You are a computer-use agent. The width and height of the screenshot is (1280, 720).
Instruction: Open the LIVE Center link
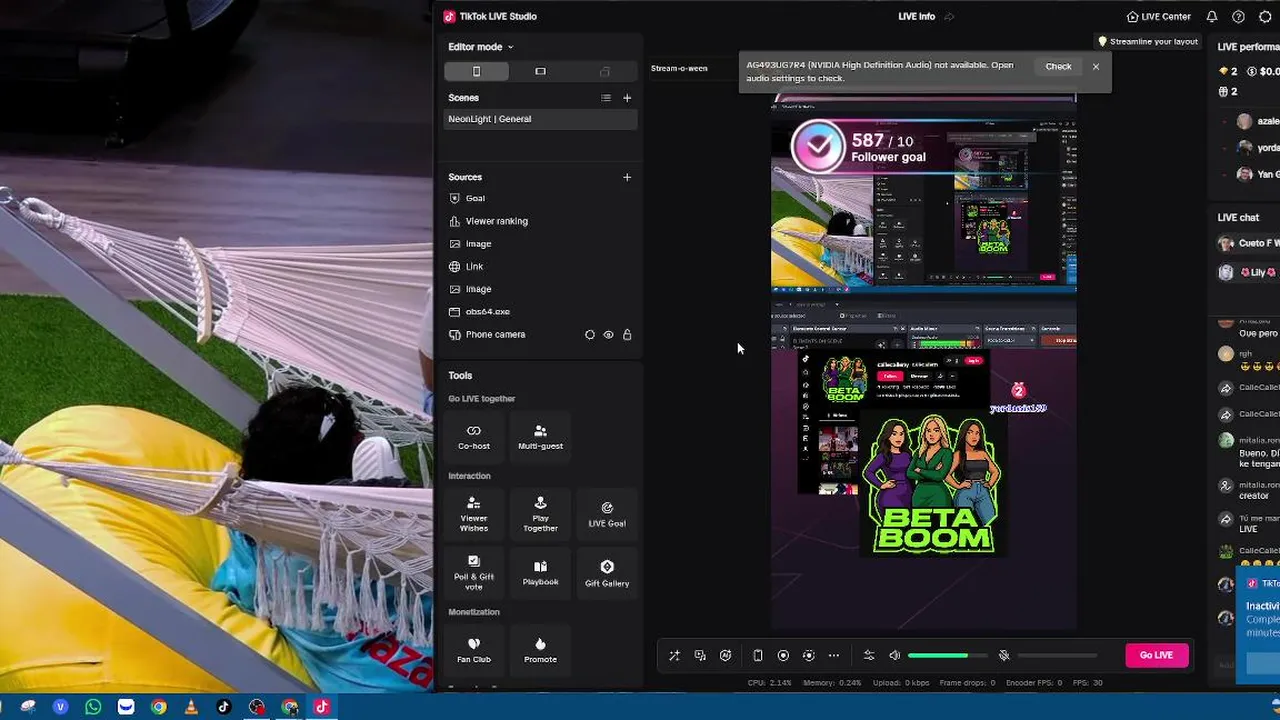coord(1158,17)
